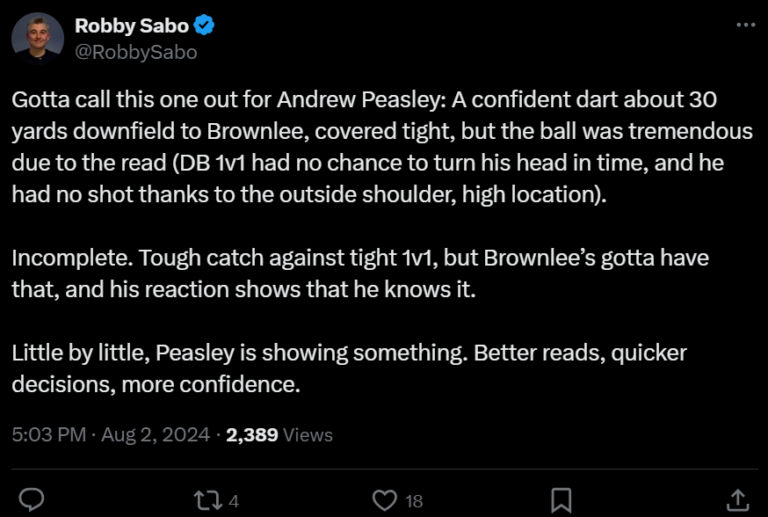Click the 5:03 PM post time
Screen dimensions: 768x517
tap(47, 435)
